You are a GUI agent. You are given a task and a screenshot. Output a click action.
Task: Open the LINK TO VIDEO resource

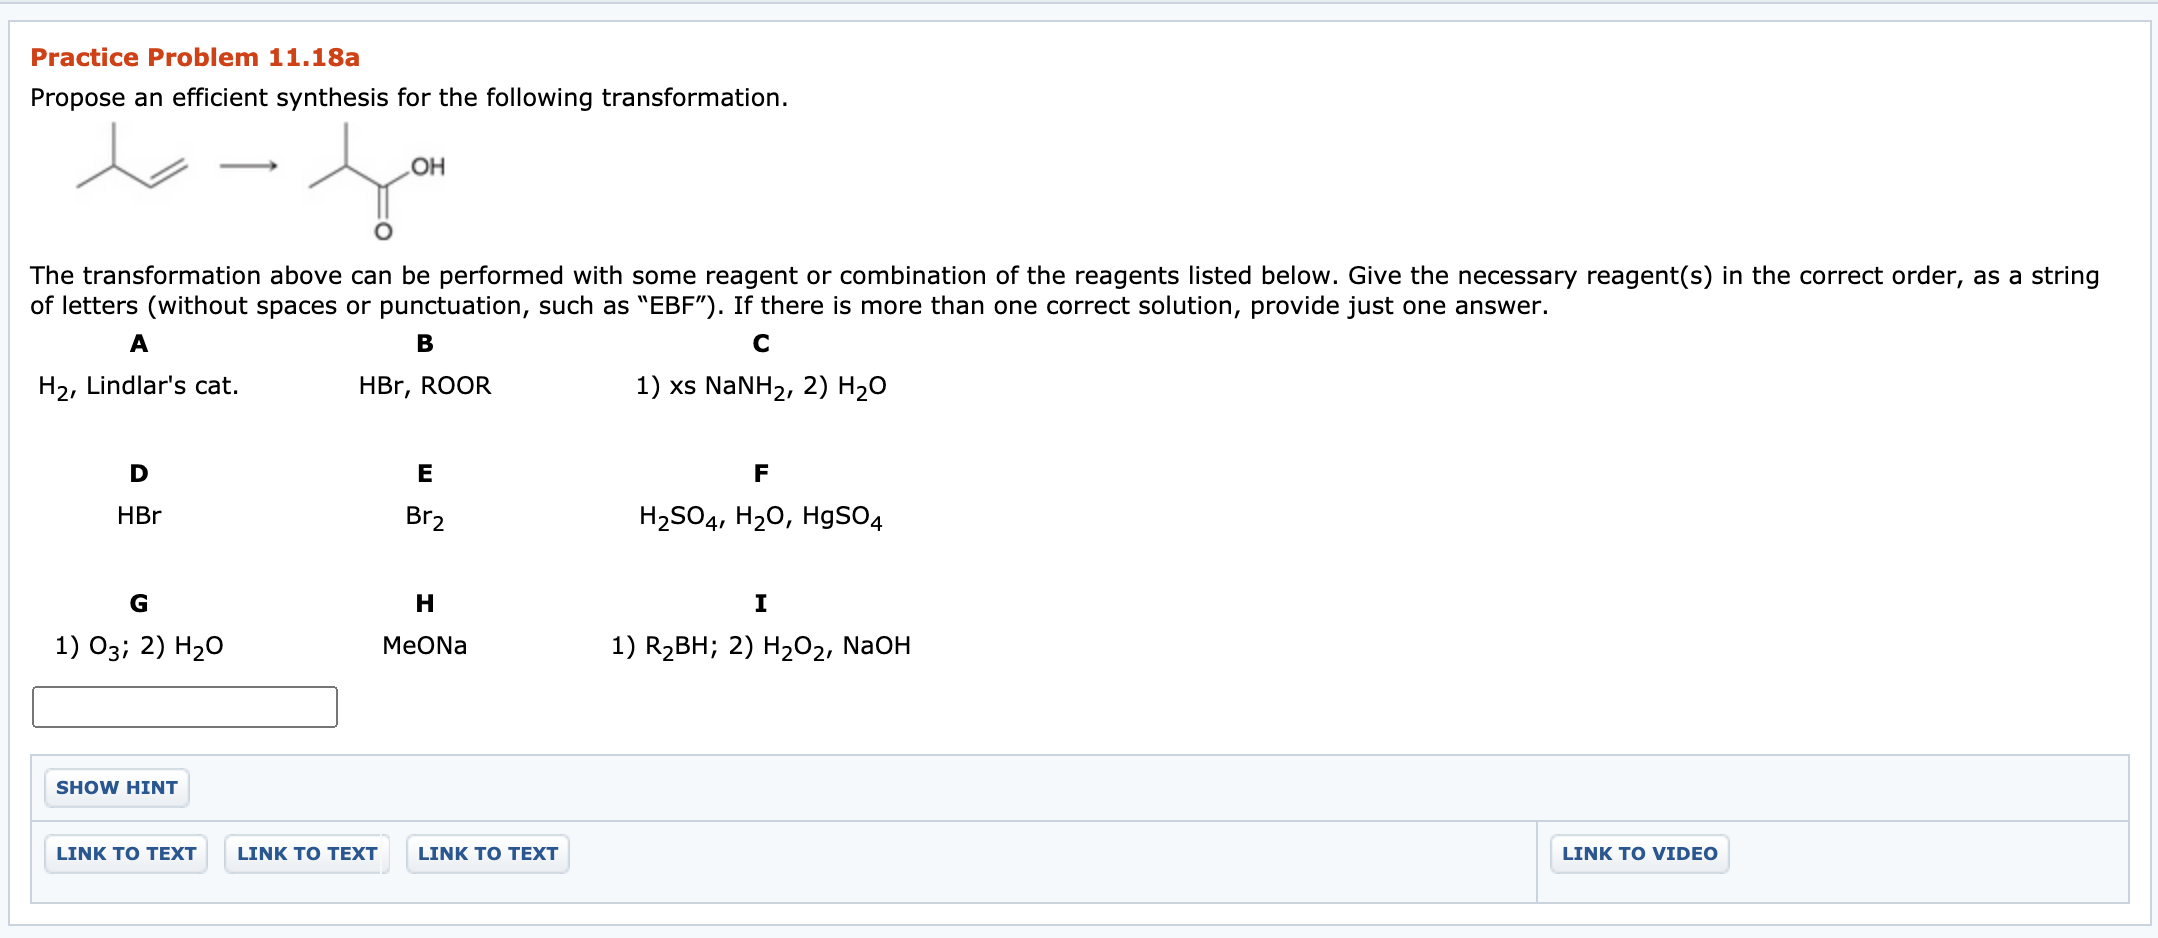click(1639, 853)
